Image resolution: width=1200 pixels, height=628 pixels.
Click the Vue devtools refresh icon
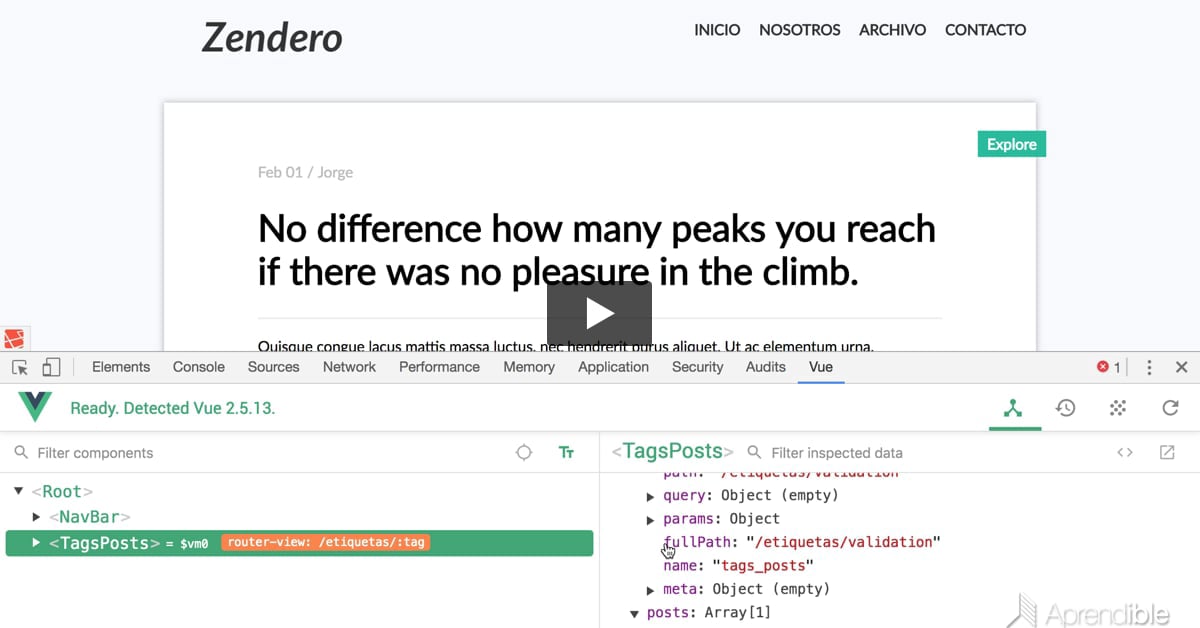(1170, 408)
